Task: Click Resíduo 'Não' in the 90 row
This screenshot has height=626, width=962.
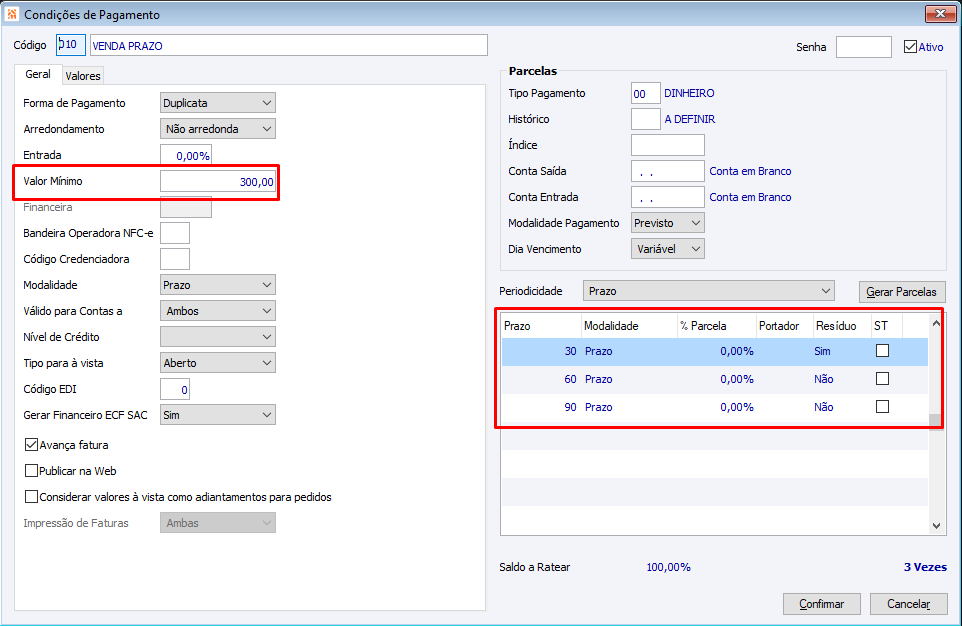Action: coord(823,407)
